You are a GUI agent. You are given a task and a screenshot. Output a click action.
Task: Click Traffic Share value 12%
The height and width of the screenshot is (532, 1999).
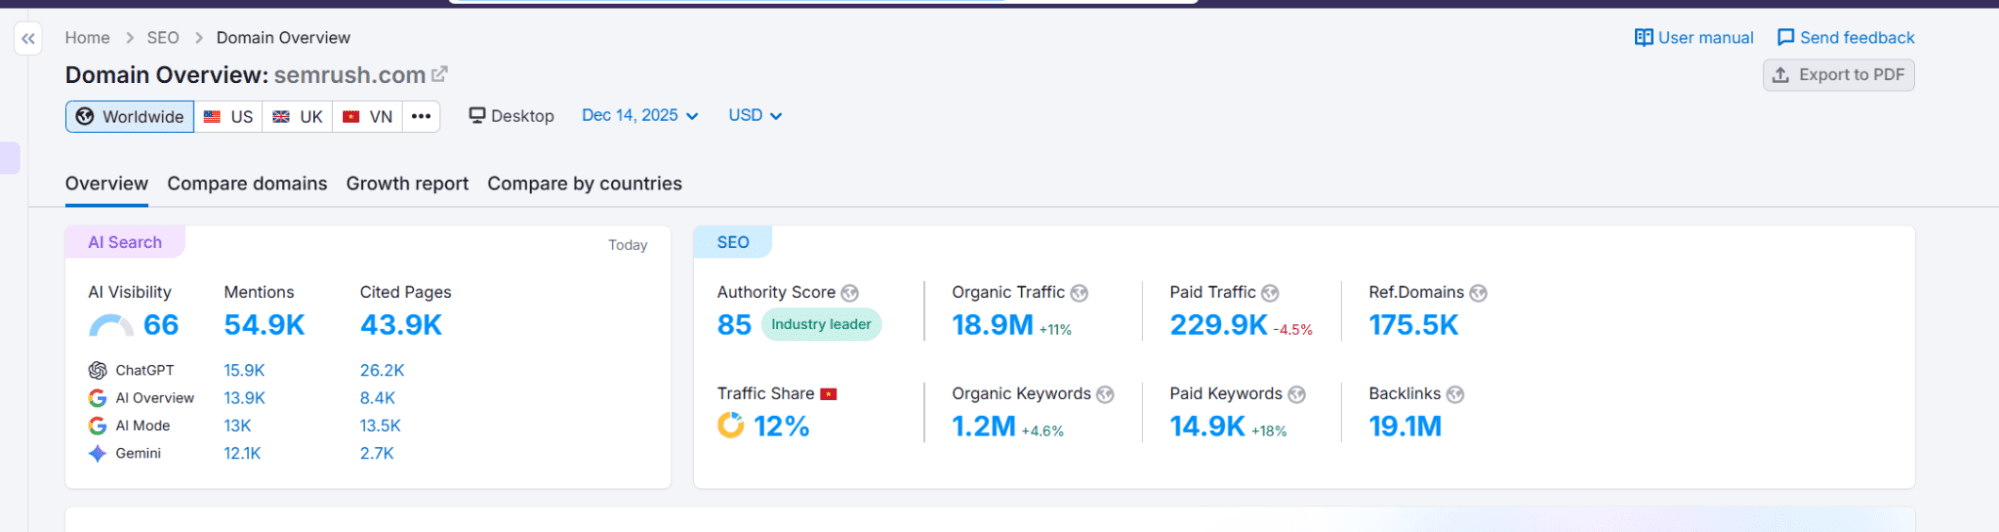coord(781,427)
